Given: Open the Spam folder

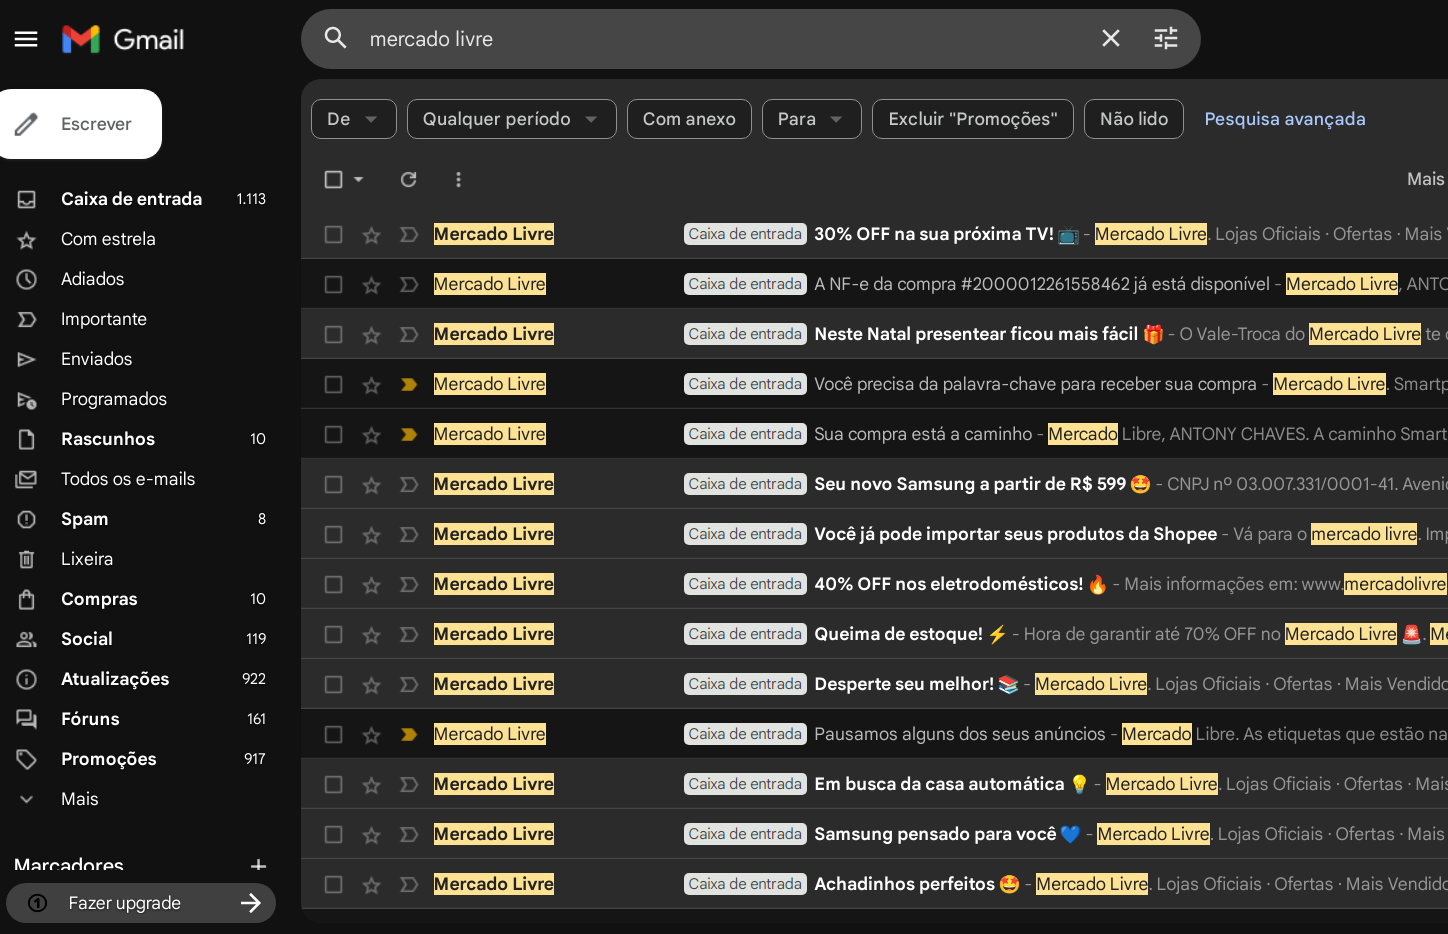Looking at the screenshot, I should click(84, 519).
